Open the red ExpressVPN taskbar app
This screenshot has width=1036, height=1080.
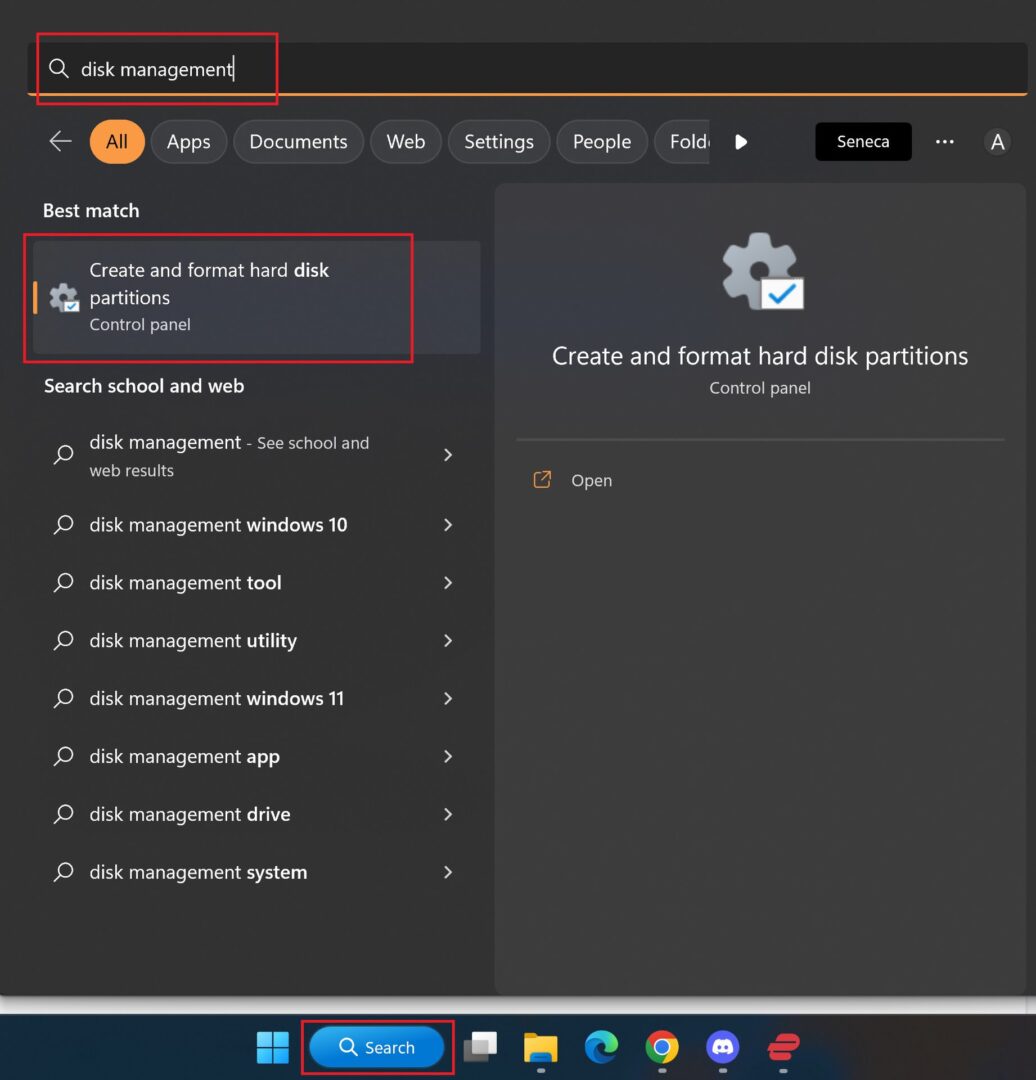(783, 1047)
